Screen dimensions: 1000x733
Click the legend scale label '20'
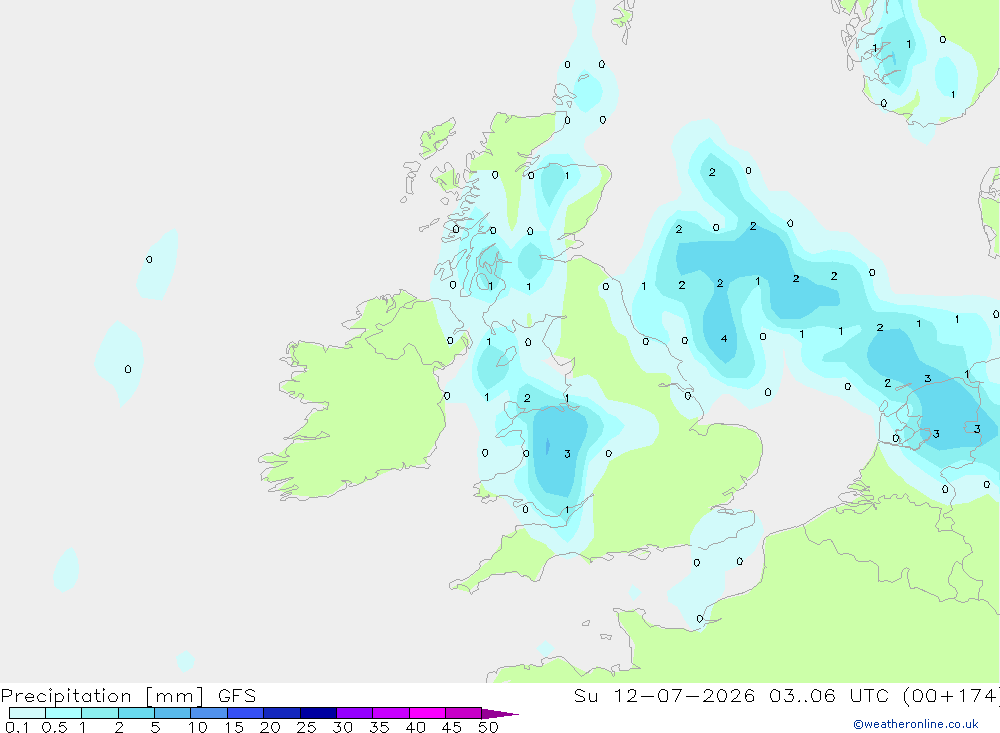[270, 727]
